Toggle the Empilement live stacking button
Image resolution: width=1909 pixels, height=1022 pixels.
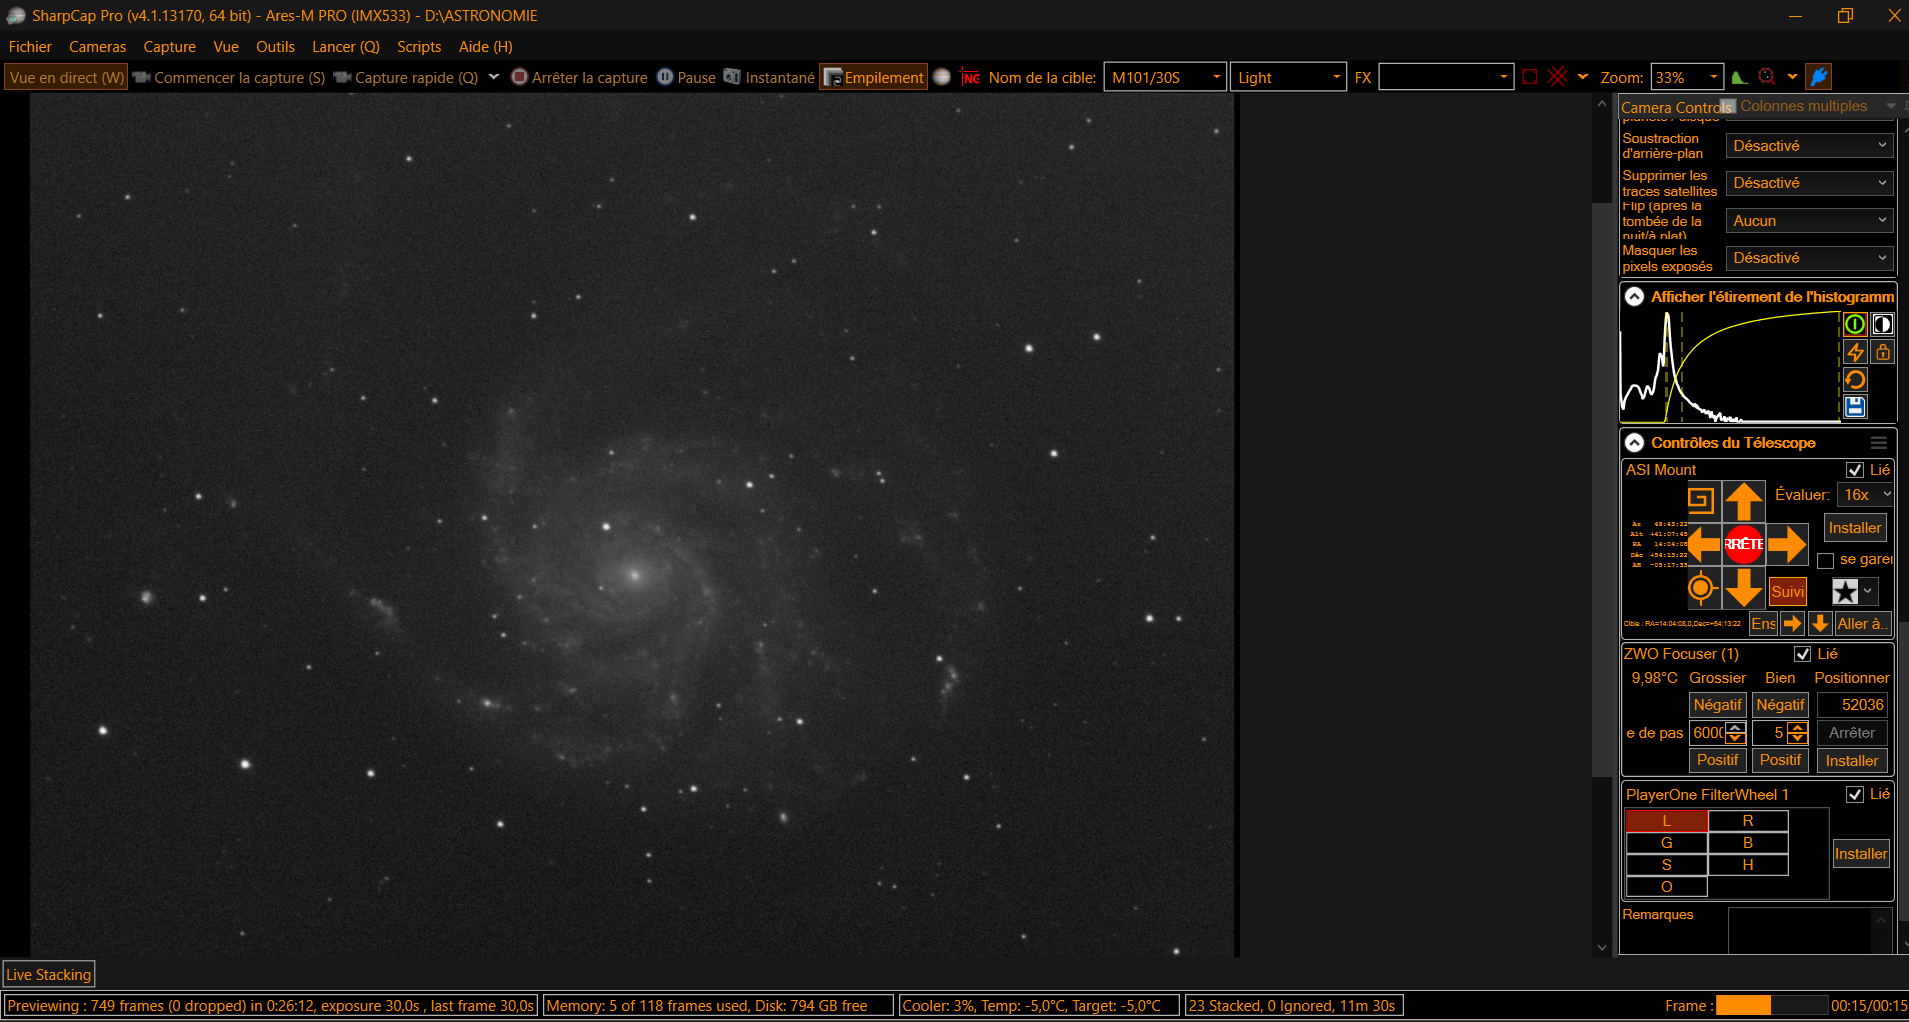874,77
